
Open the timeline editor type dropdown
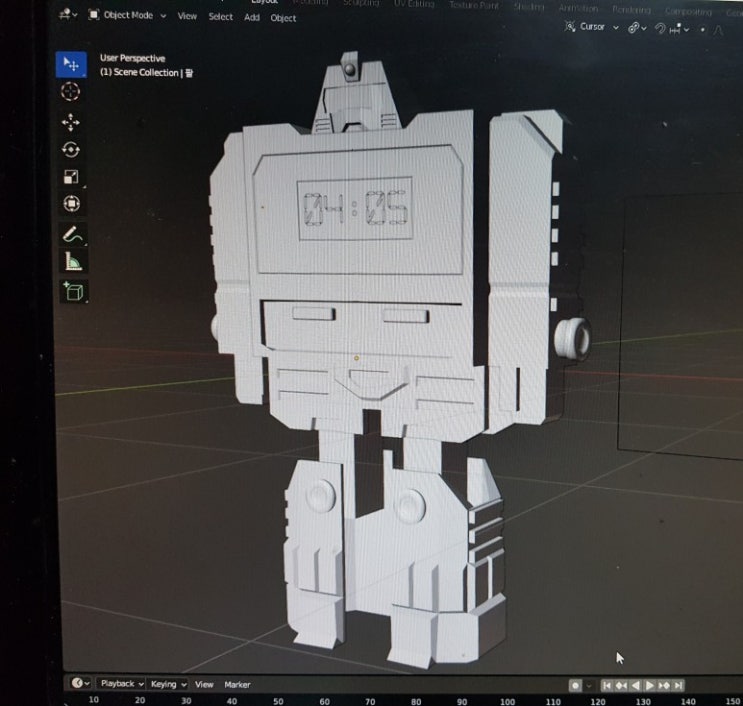tap(80, 683)
